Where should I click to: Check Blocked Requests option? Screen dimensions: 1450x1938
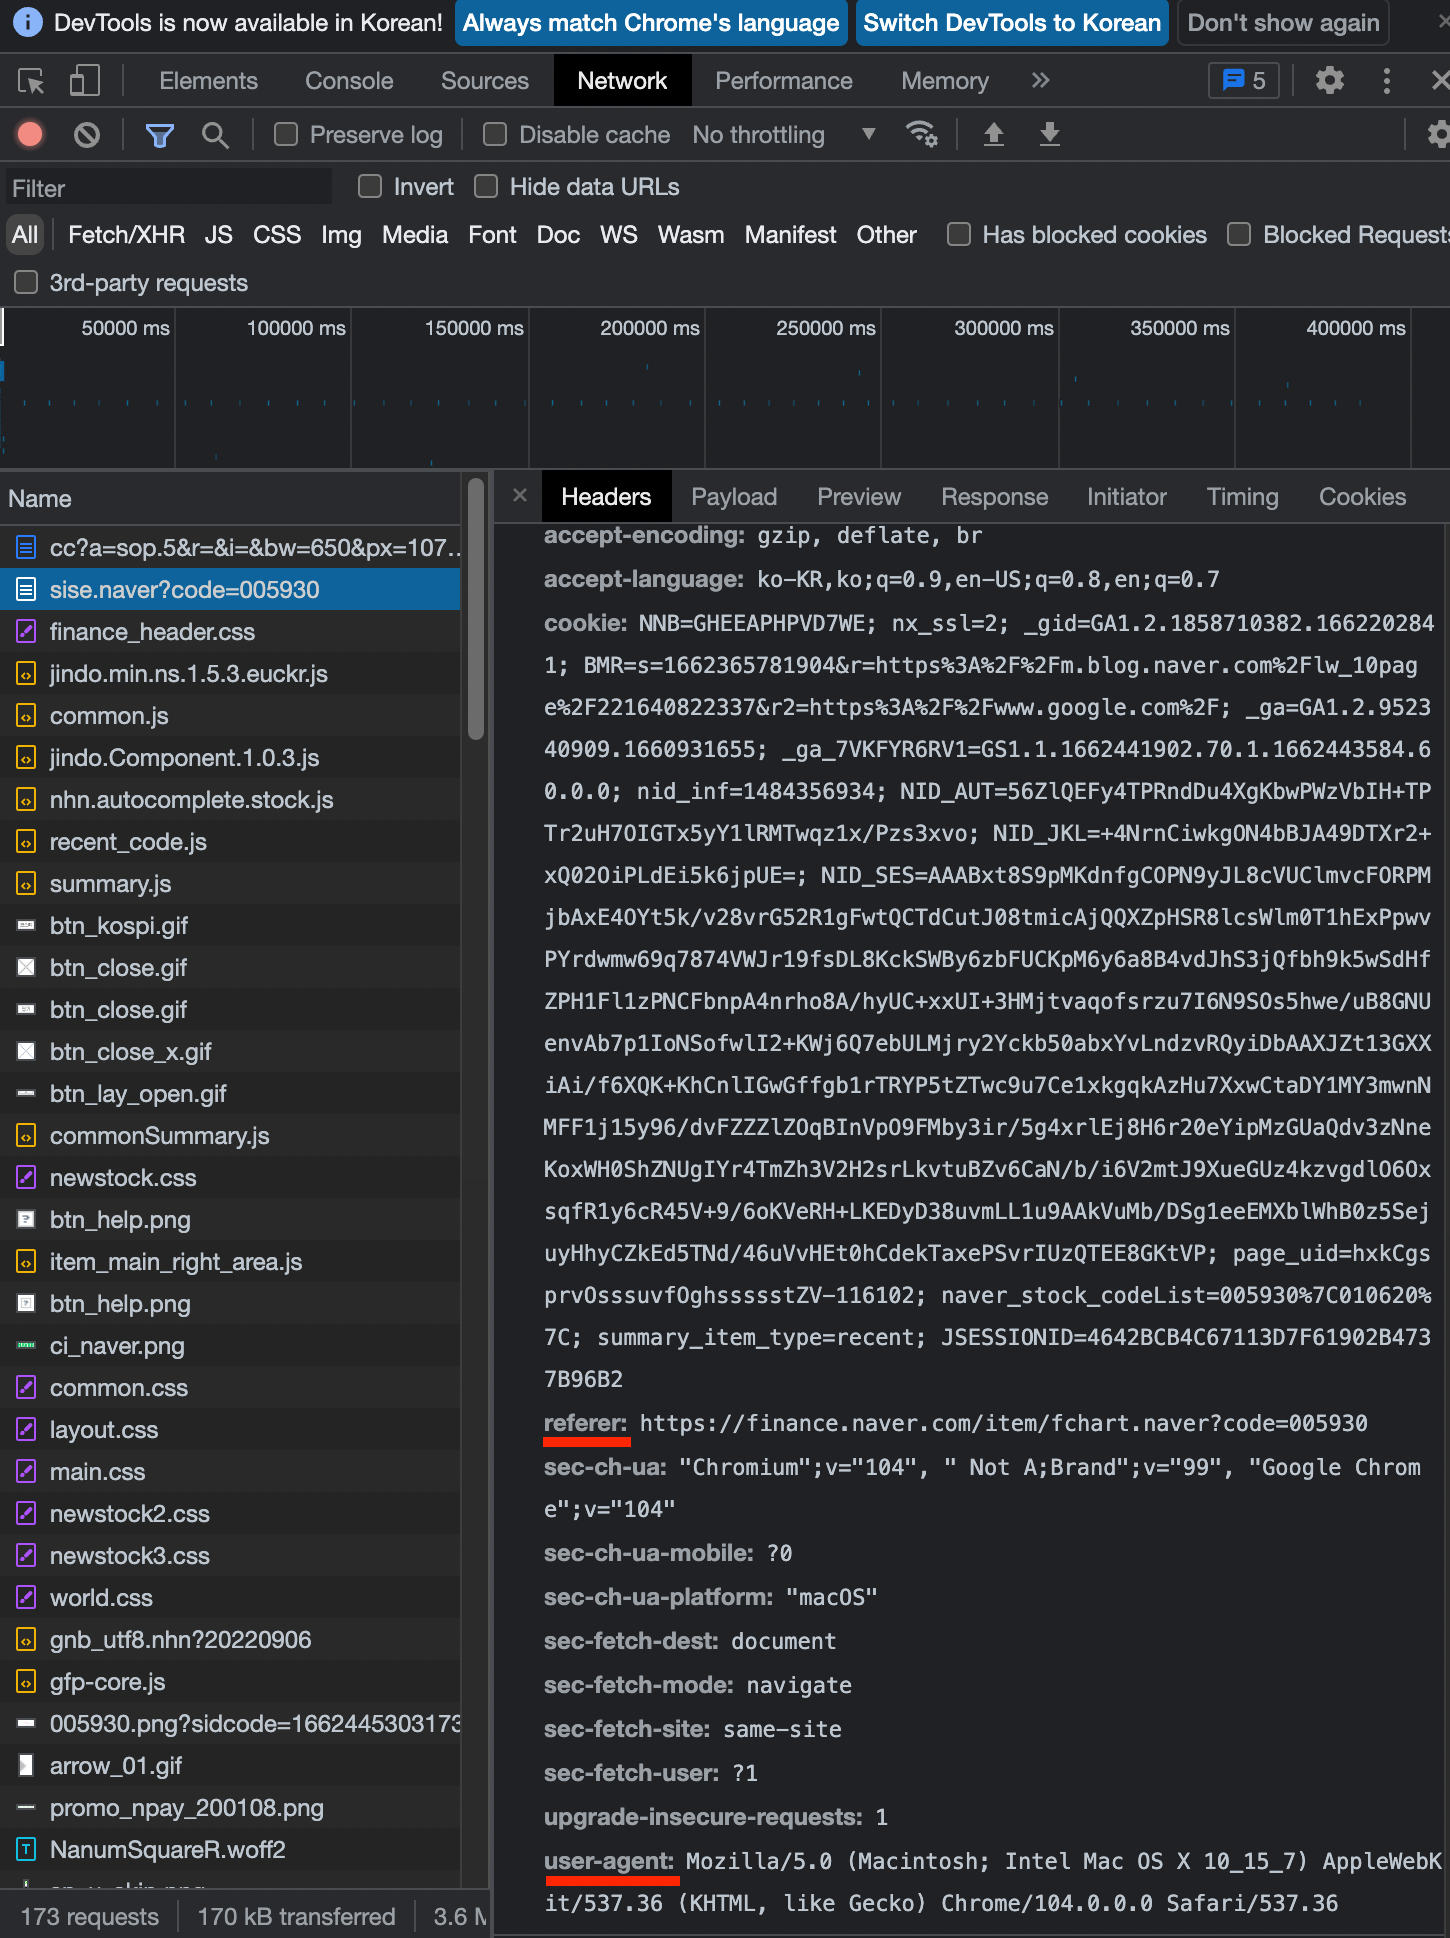pos(1239,235)
